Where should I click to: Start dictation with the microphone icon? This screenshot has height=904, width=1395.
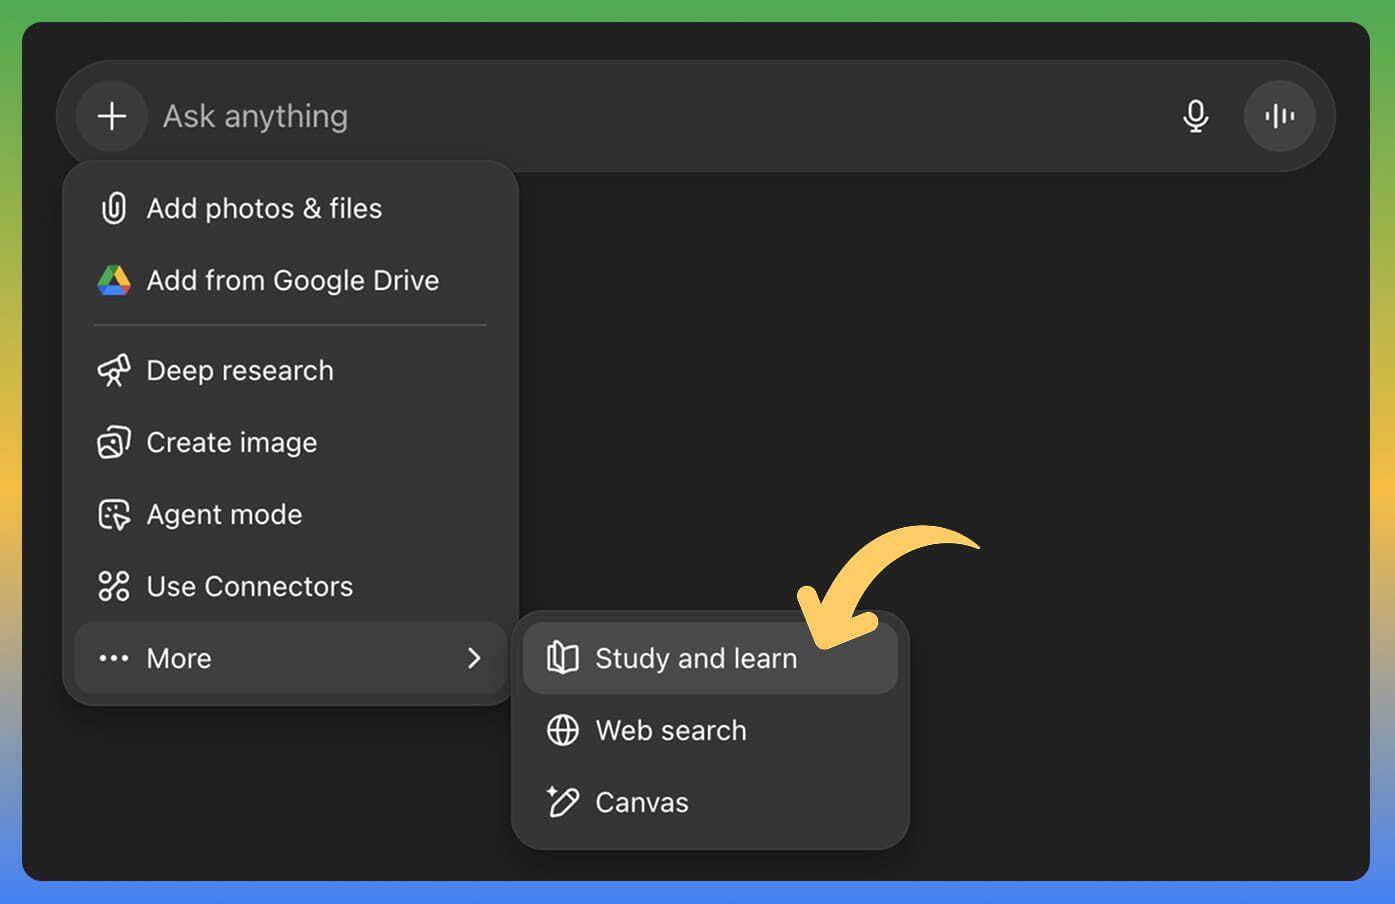[1195, 116]
